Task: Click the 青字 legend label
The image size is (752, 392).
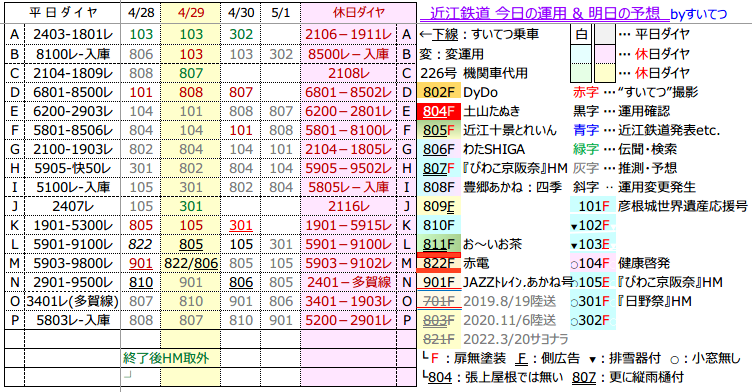Action: pos(585,130)
